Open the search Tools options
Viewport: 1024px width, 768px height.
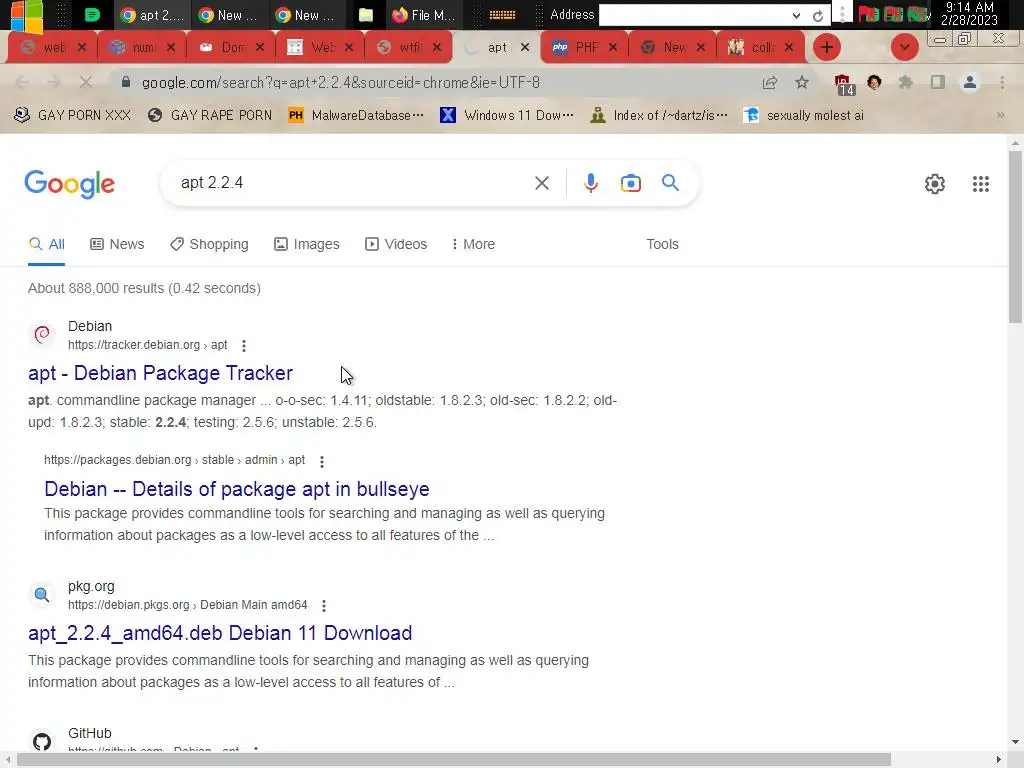662,244
